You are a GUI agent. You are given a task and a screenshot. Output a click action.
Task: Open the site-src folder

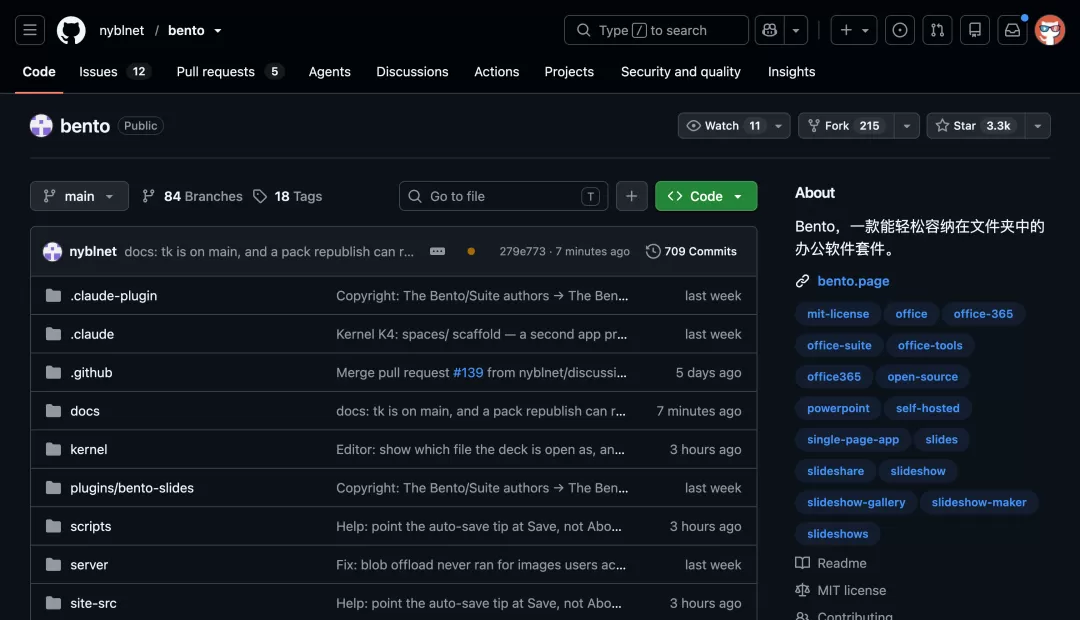click(93, 603)
